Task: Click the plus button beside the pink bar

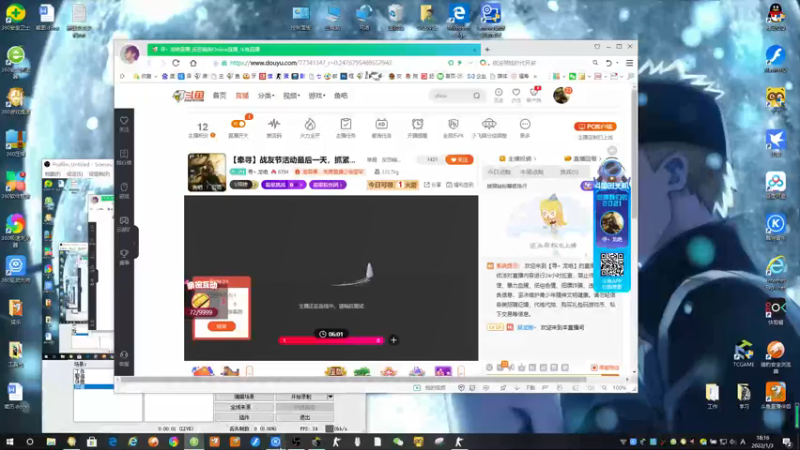Action: tap(393, 340)
